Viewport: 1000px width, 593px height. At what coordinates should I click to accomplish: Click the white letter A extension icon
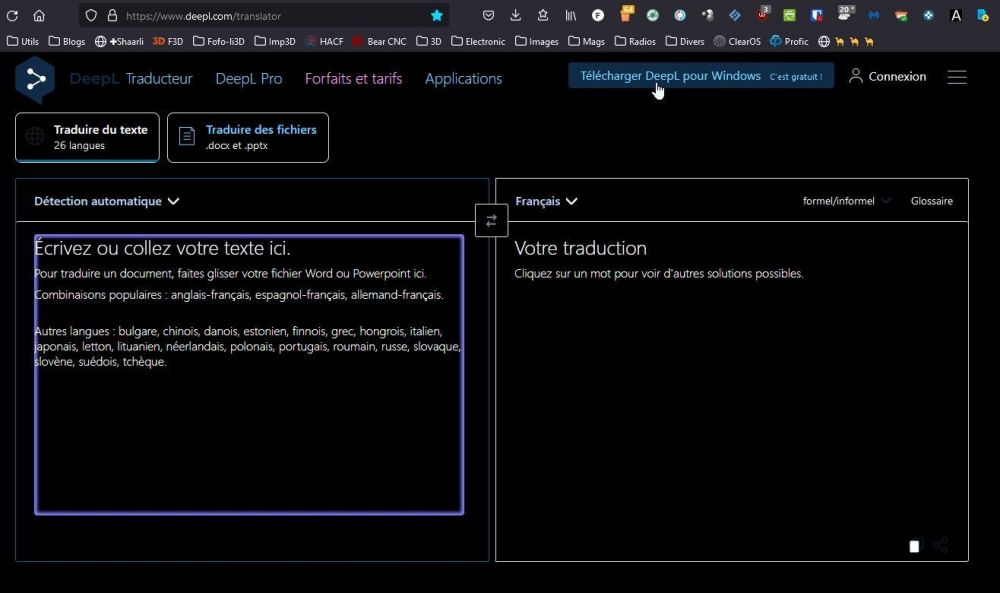point(956,15)
